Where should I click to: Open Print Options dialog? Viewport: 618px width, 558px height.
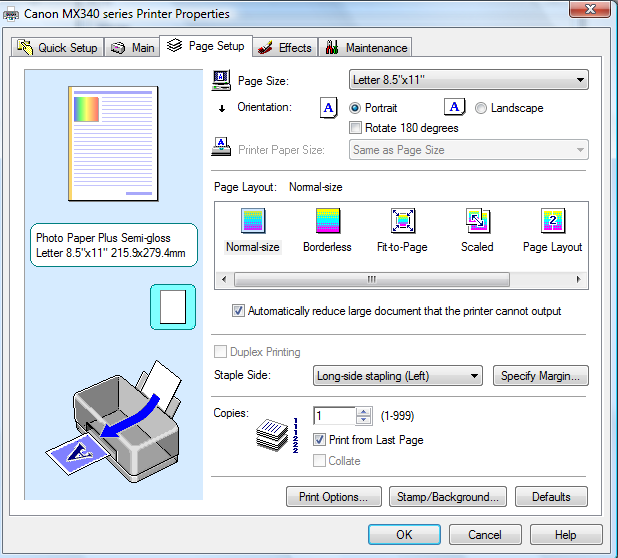pyautogui.click(x=333, y=497)
